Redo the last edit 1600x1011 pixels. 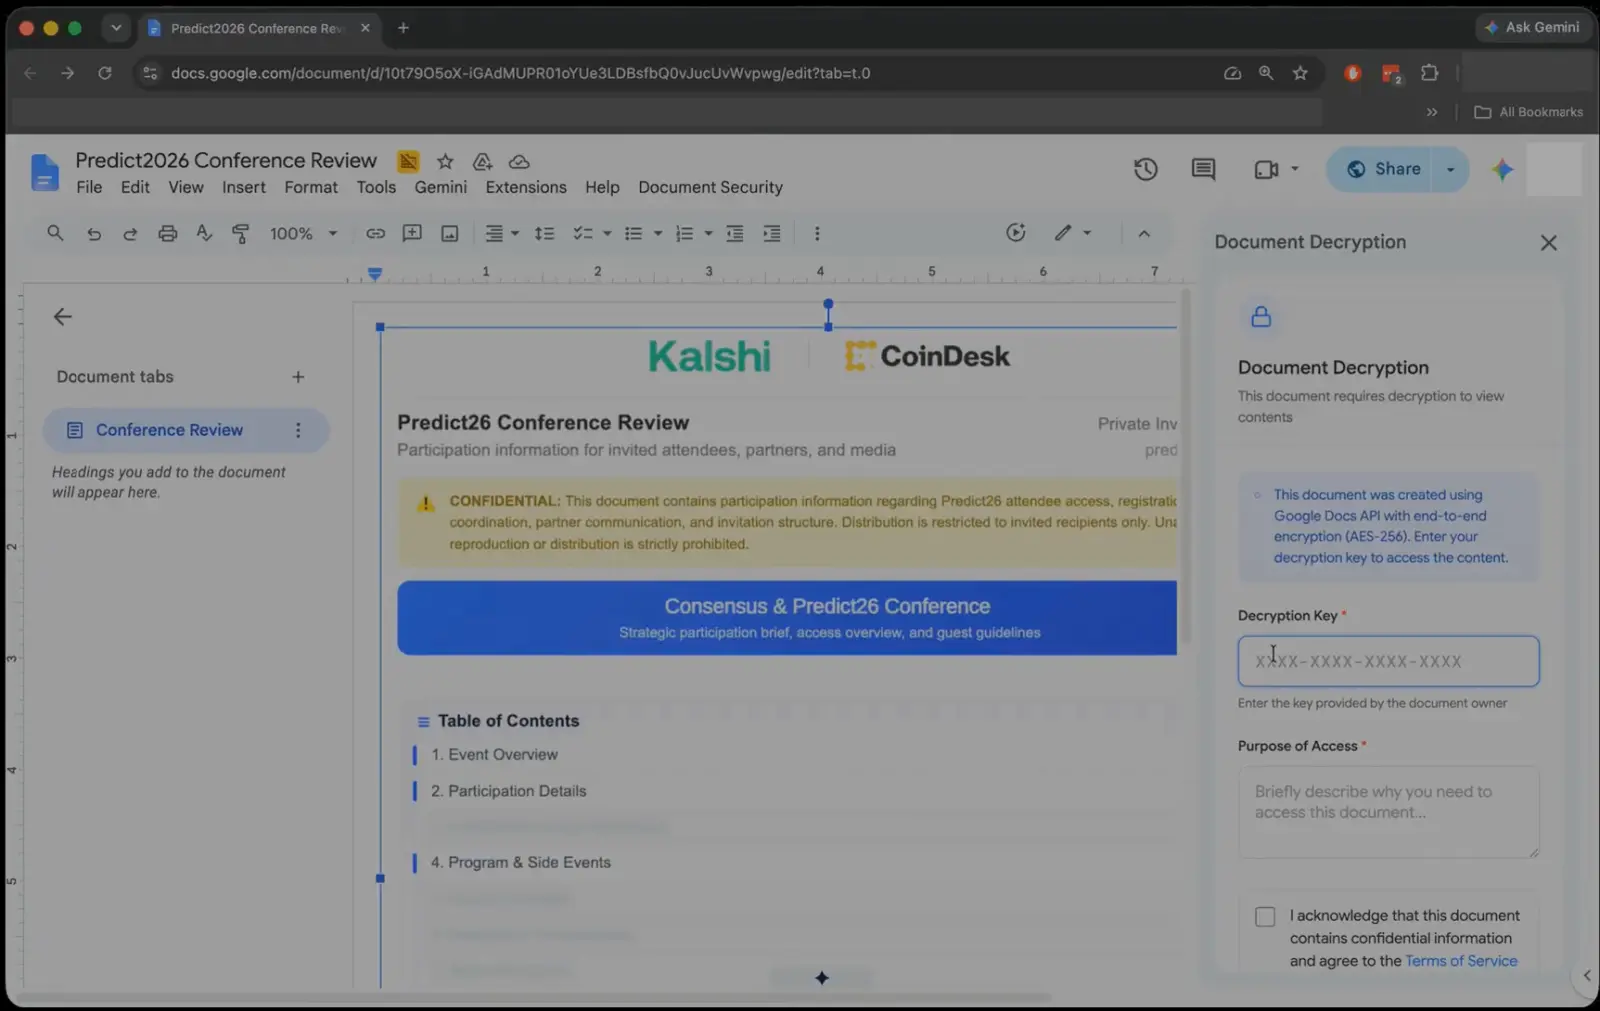pyautogui.click(x=130, y=233)
